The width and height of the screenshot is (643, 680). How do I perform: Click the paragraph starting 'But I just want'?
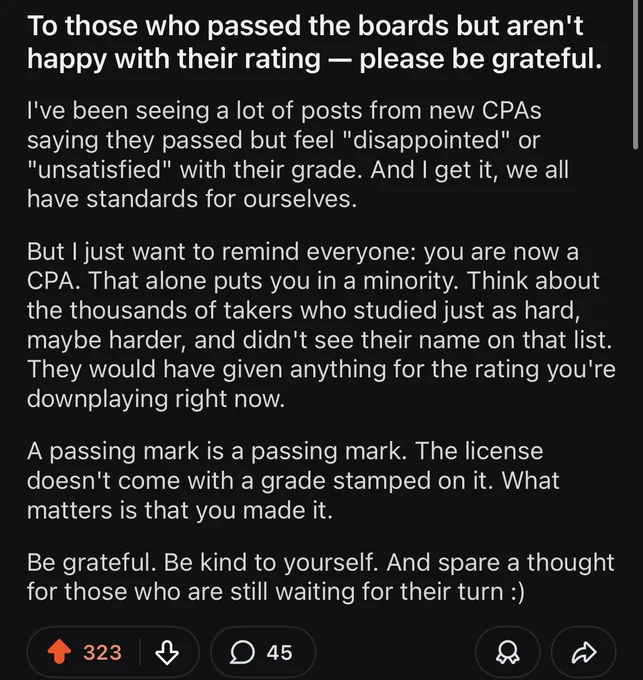pyautogui.click(x=321, y=325)
